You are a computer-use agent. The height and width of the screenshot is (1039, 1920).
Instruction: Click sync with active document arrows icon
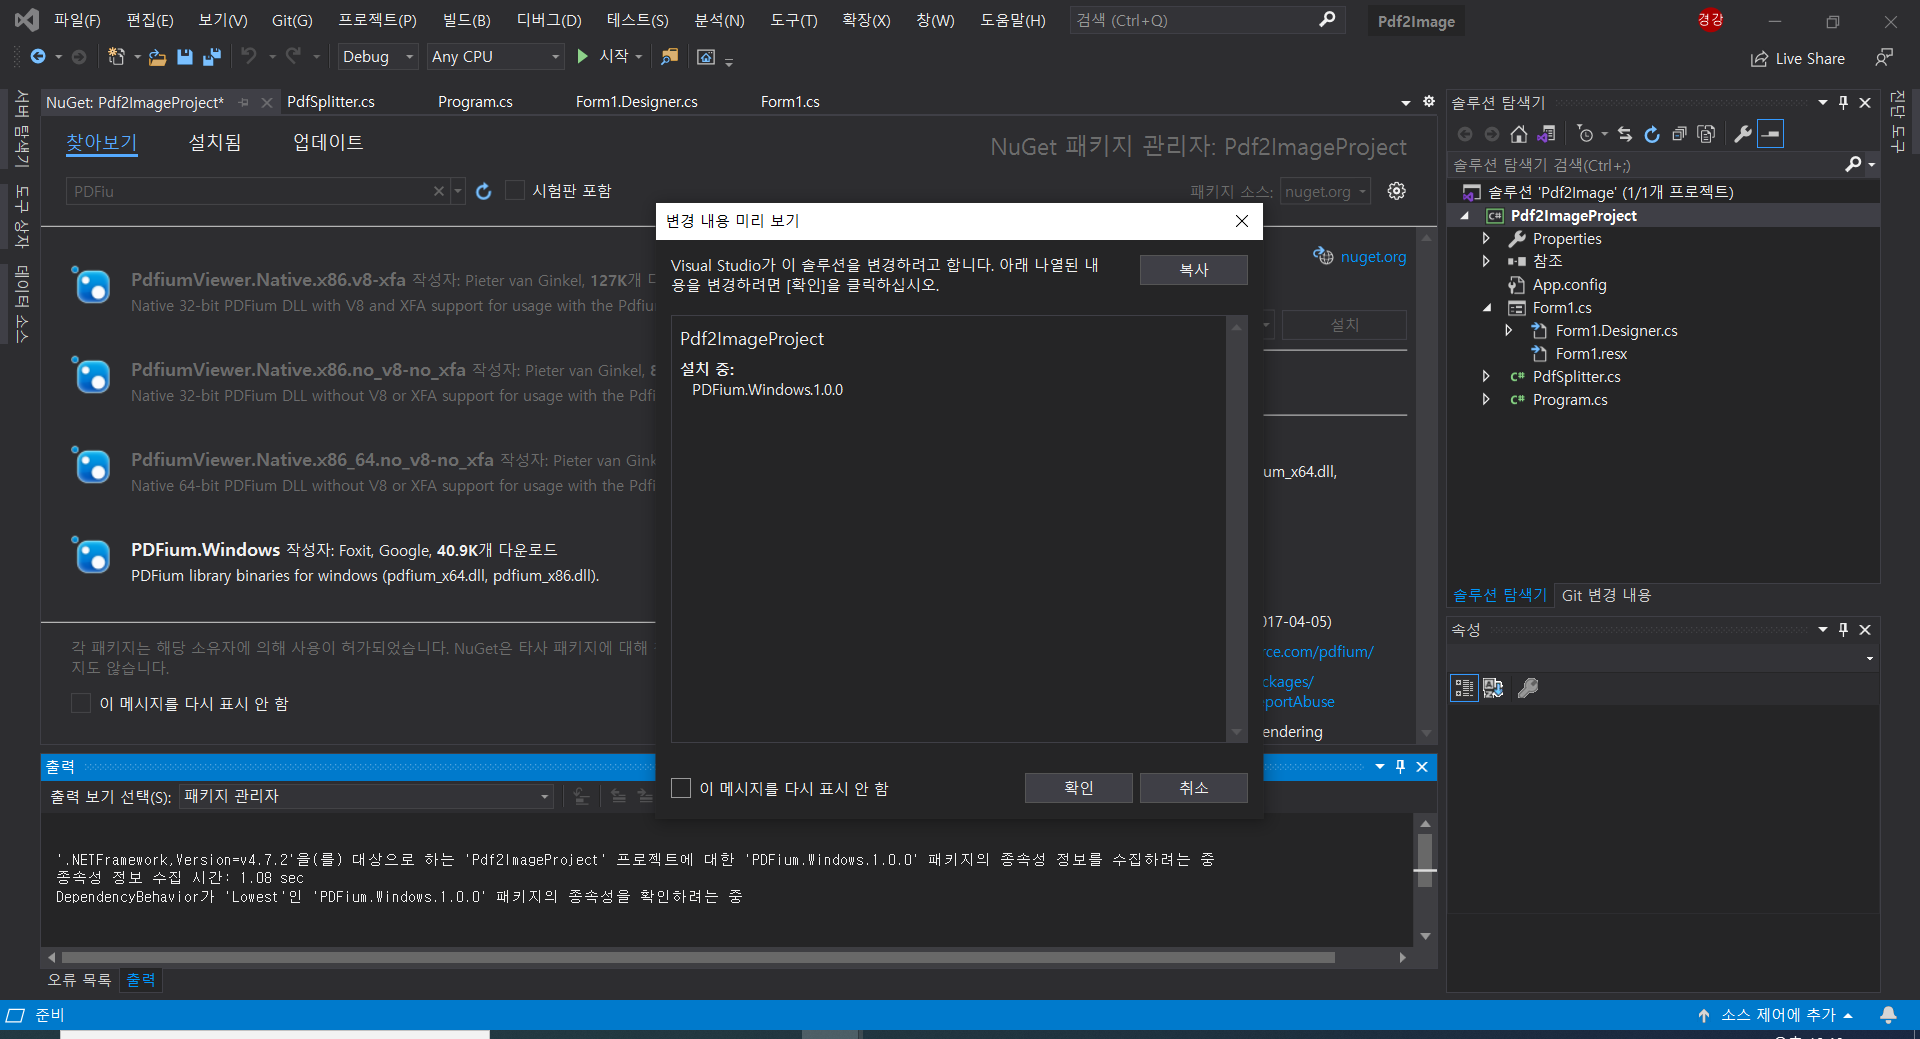[1625, 134]
